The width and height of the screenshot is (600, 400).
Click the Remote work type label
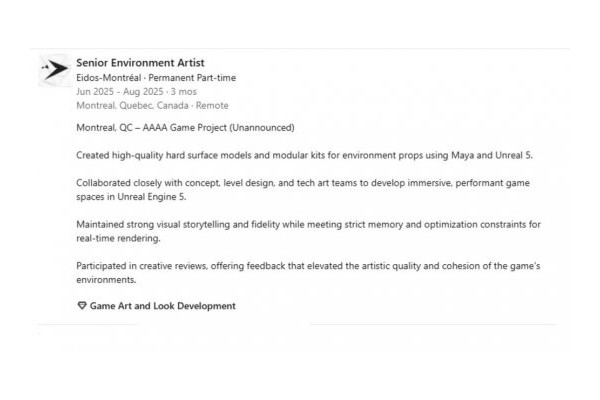point(212,106)
